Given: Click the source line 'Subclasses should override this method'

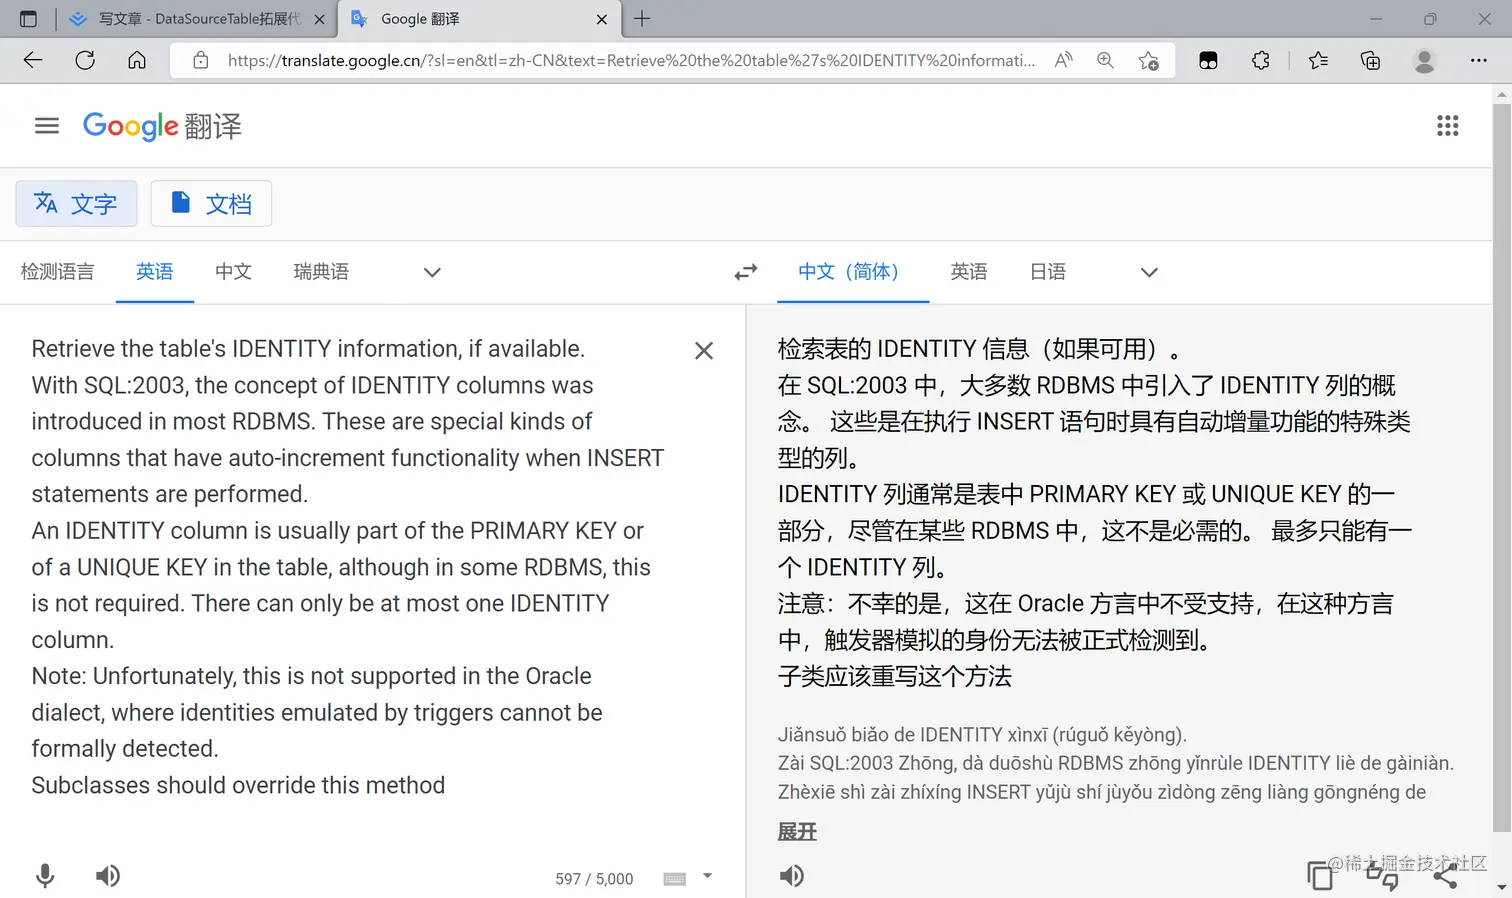Looking at the screenshot, I should pyautogui.click(x=238, y=786).
